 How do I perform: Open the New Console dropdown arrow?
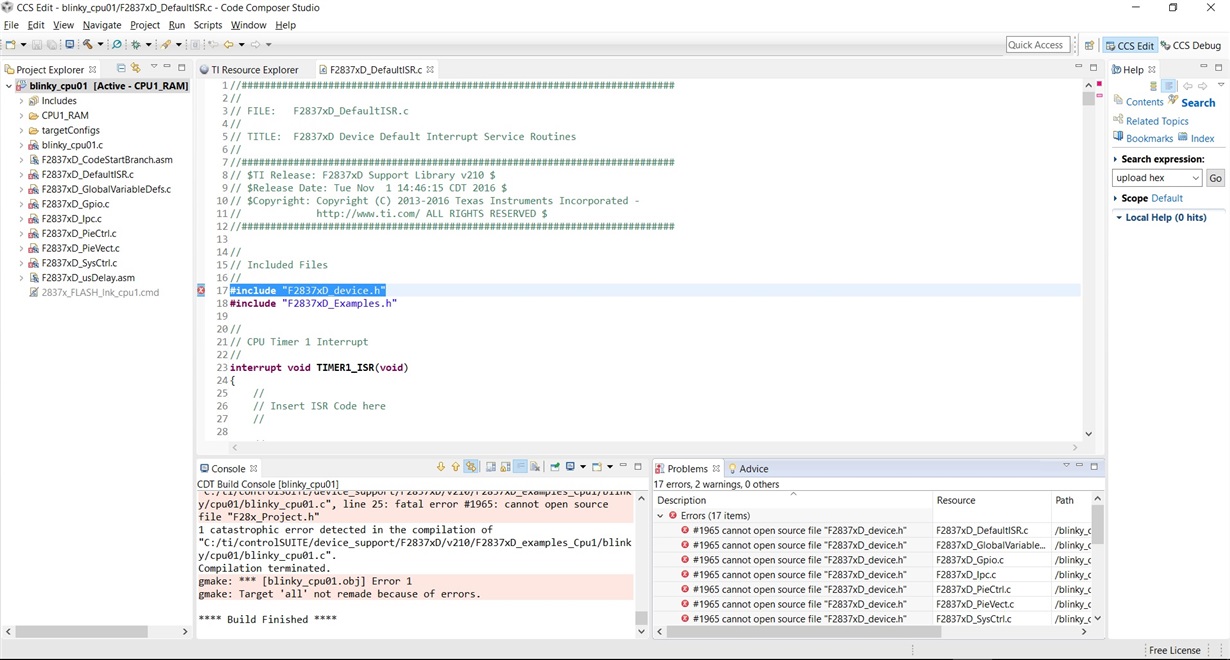click(610, 467)
